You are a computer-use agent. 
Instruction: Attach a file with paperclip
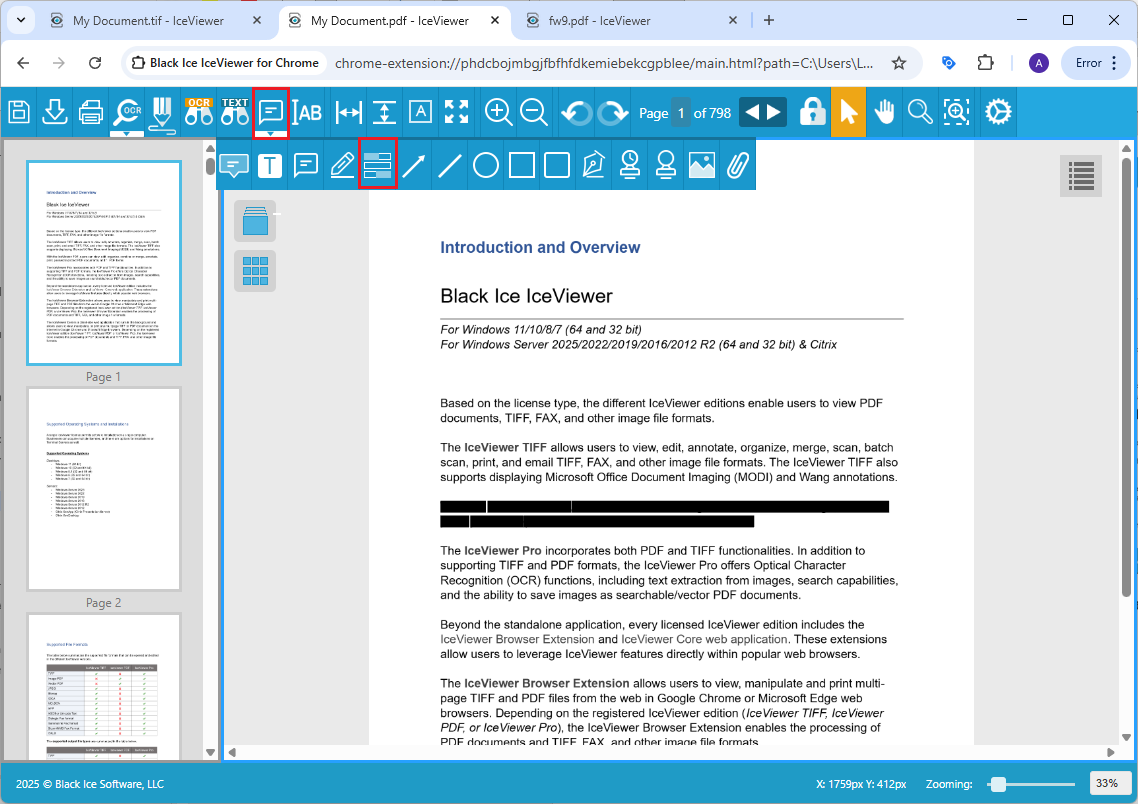pos(737,165)
